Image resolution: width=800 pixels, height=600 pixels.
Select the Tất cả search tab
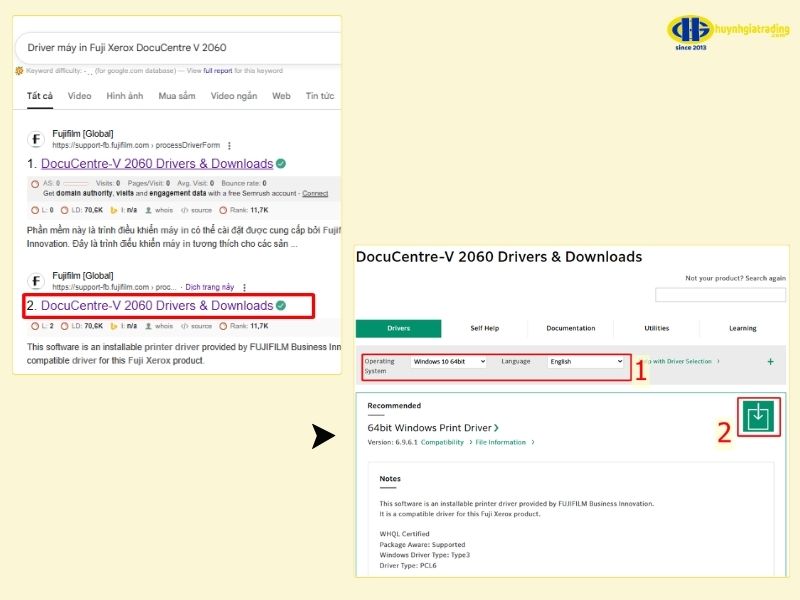click(x=40, y=96)
